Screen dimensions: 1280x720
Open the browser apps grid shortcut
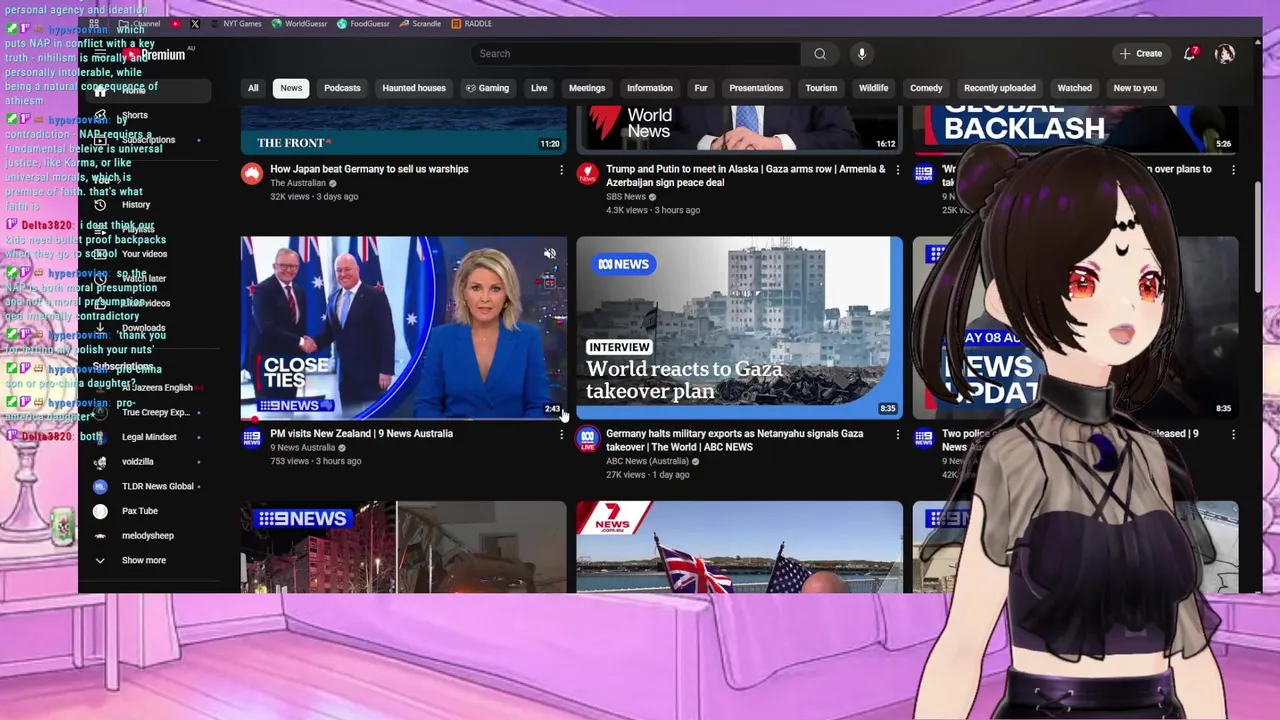click(94, 23)
